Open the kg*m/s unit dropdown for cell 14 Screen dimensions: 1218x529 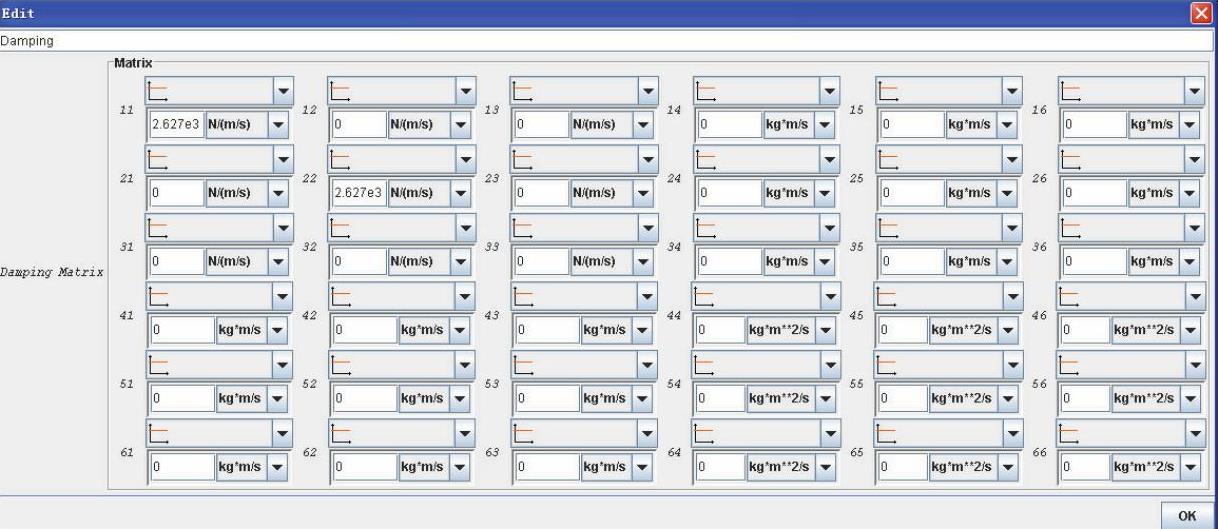pyautogui.click(x=828, y=125)
